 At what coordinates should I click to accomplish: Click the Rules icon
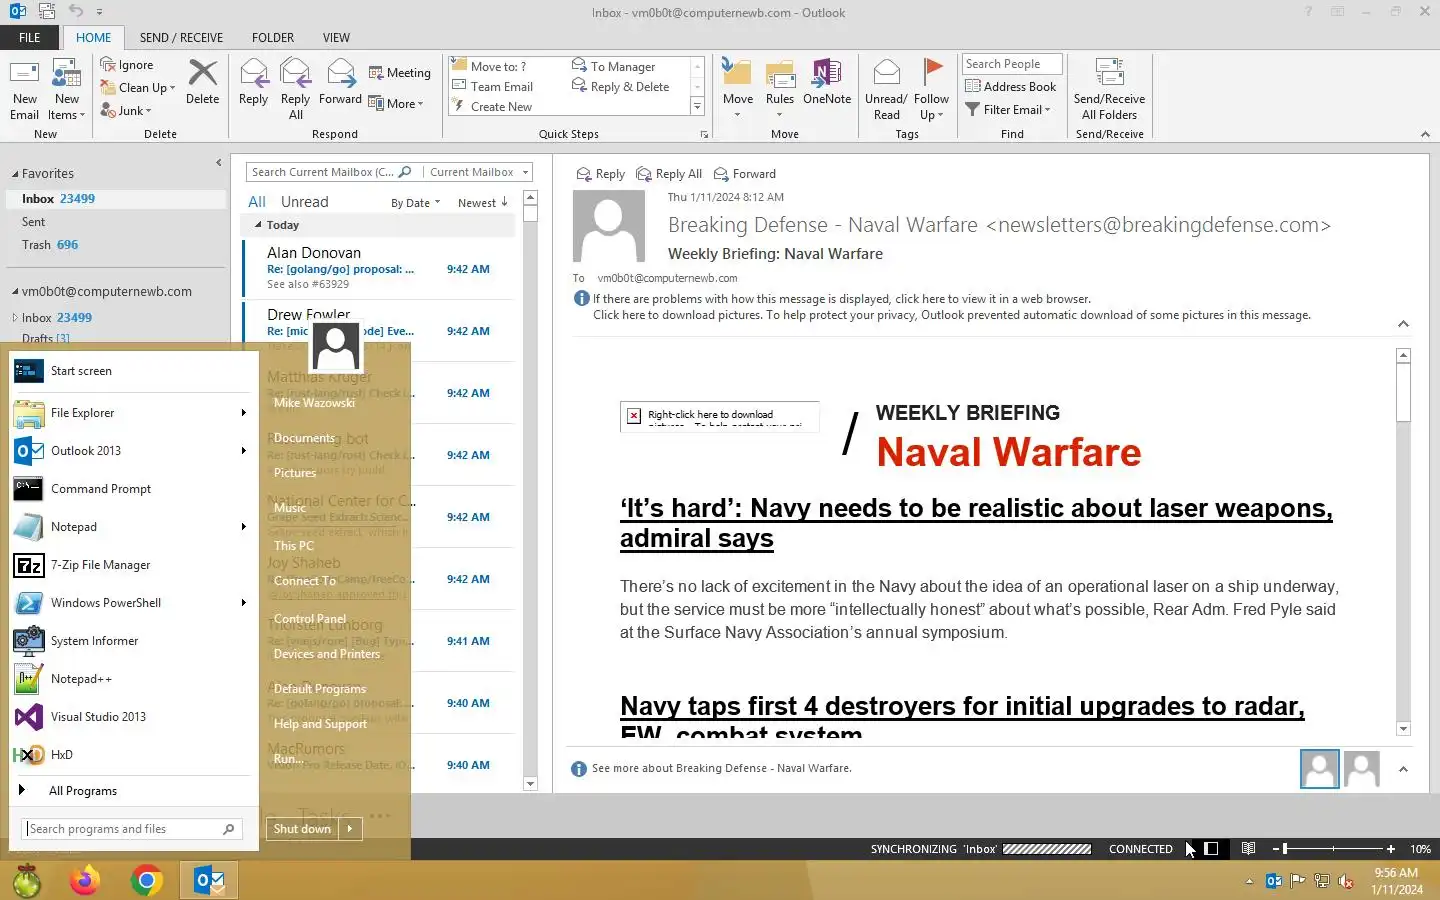coord(780,73)
